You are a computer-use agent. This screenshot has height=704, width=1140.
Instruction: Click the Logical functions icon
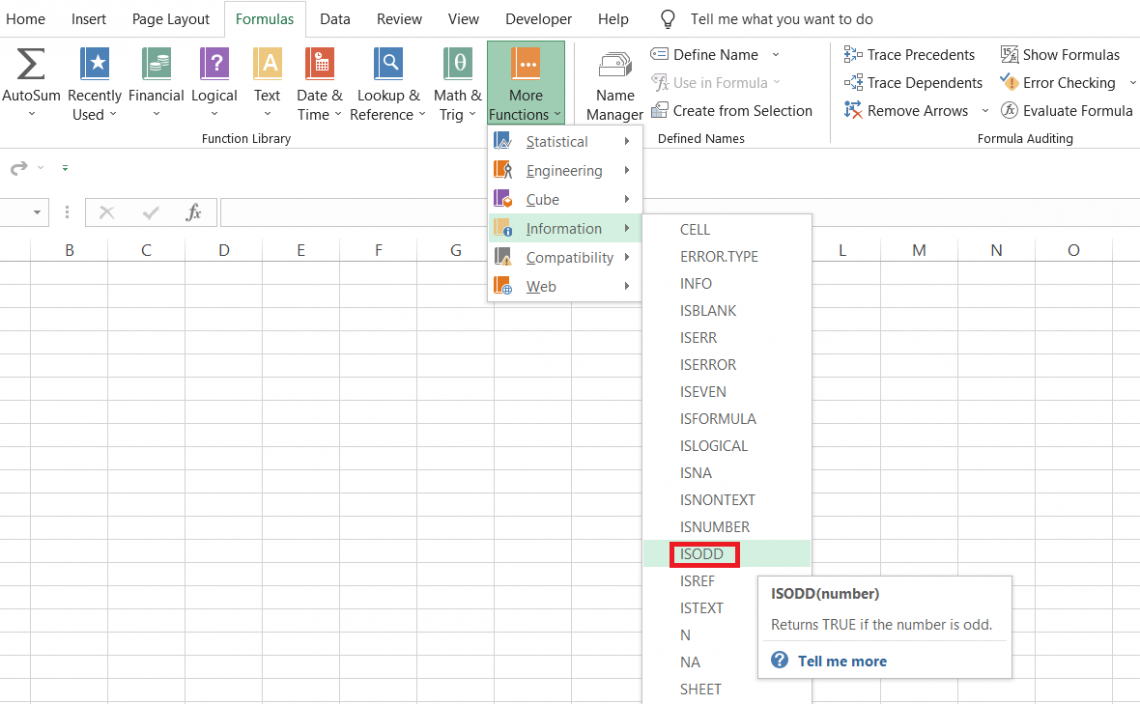click(x=214, y=82)
